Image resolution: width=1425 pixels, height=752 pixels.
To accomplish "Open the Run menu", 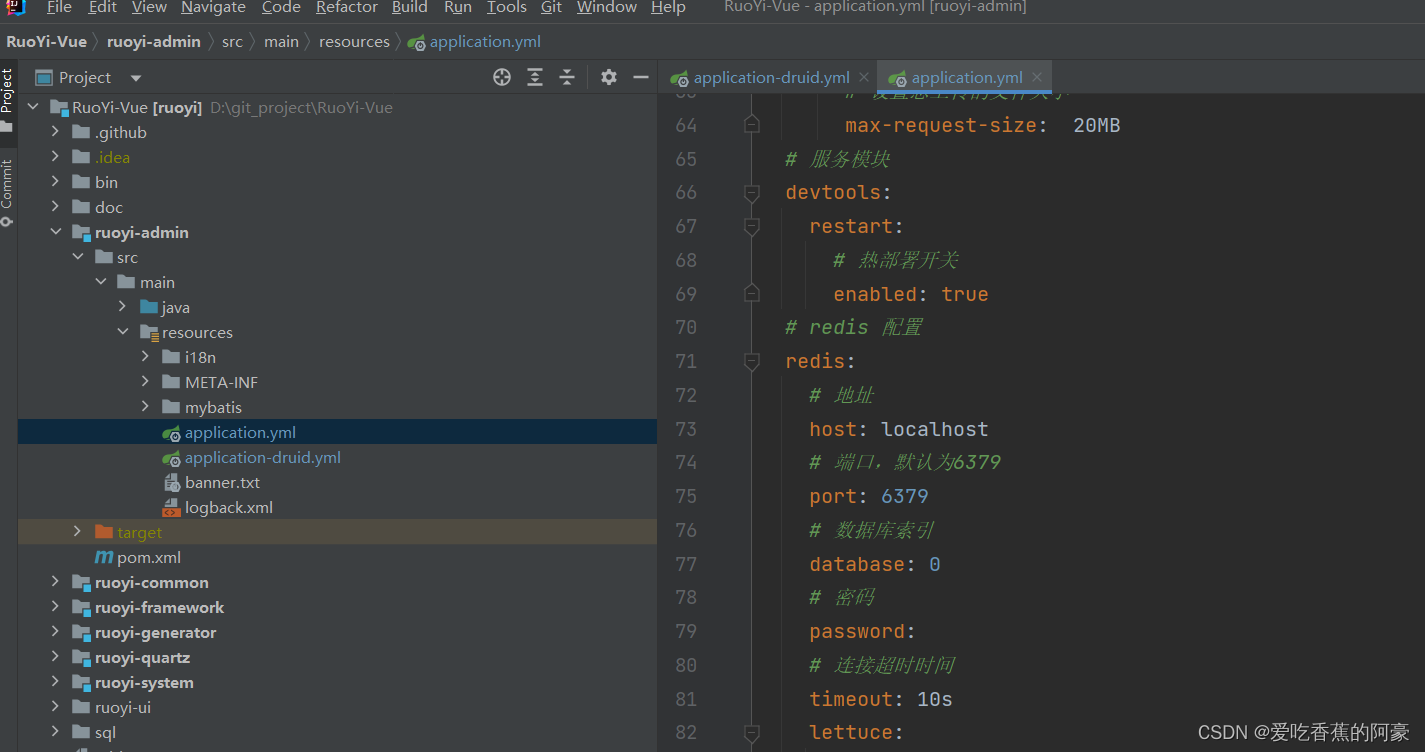I will coord(458,8).
